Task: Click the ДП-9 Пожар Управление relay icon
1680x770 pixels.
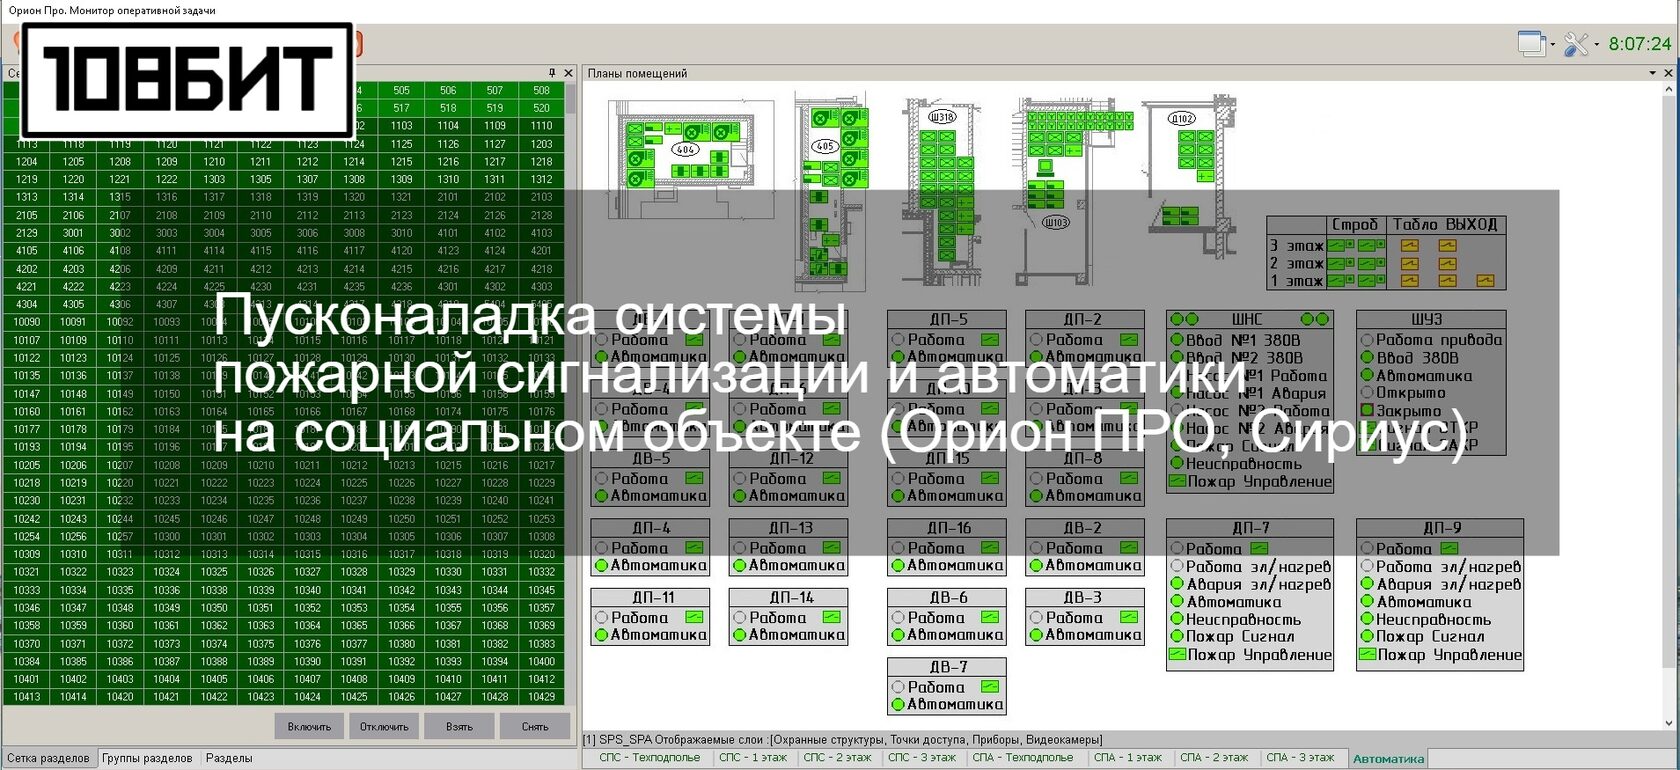Action: click(x=1367, y=655)
